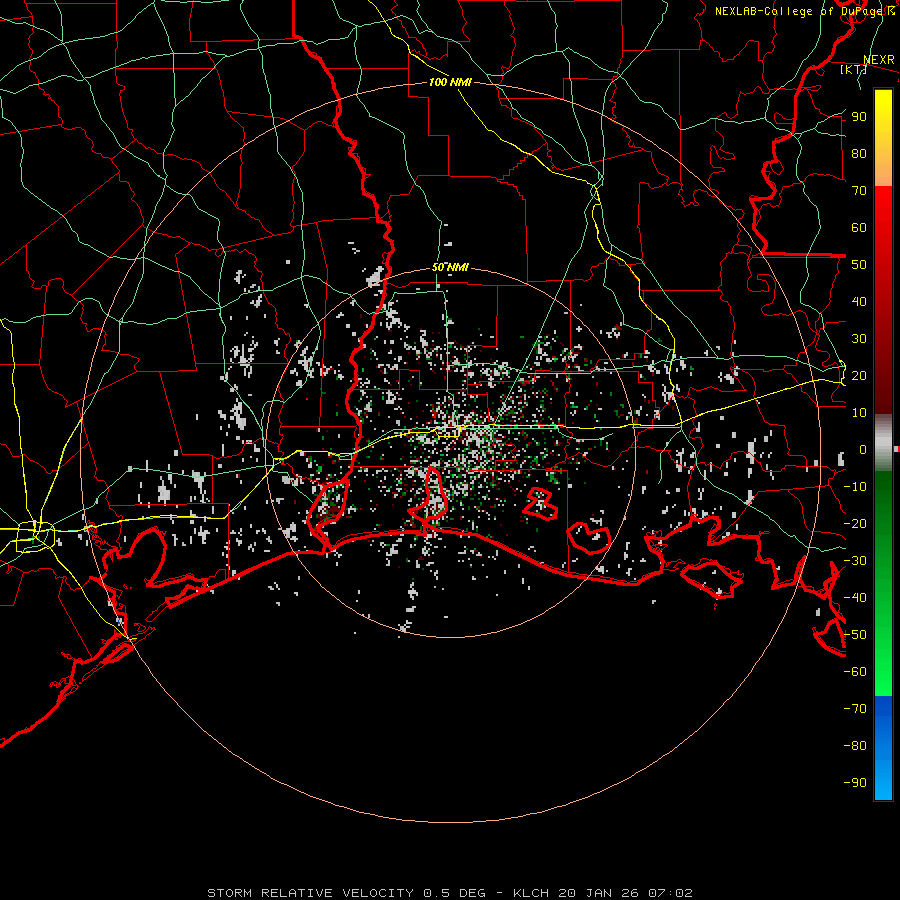
Task: Click the -40 scale value
Action: tap(855, 598)
